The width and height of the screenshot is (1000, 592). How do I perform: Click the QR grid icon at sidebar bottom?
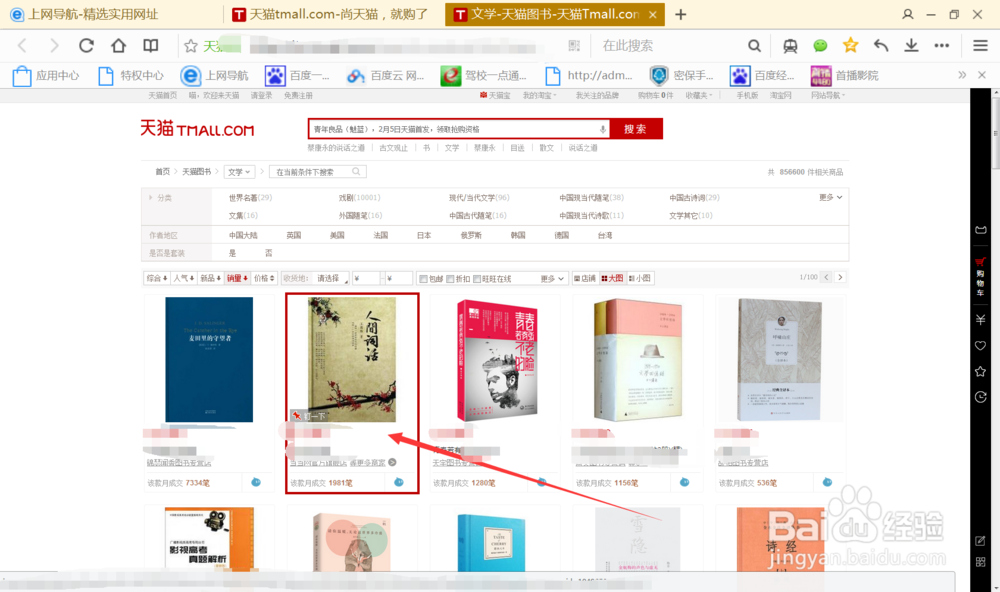[x=980, y=562]
